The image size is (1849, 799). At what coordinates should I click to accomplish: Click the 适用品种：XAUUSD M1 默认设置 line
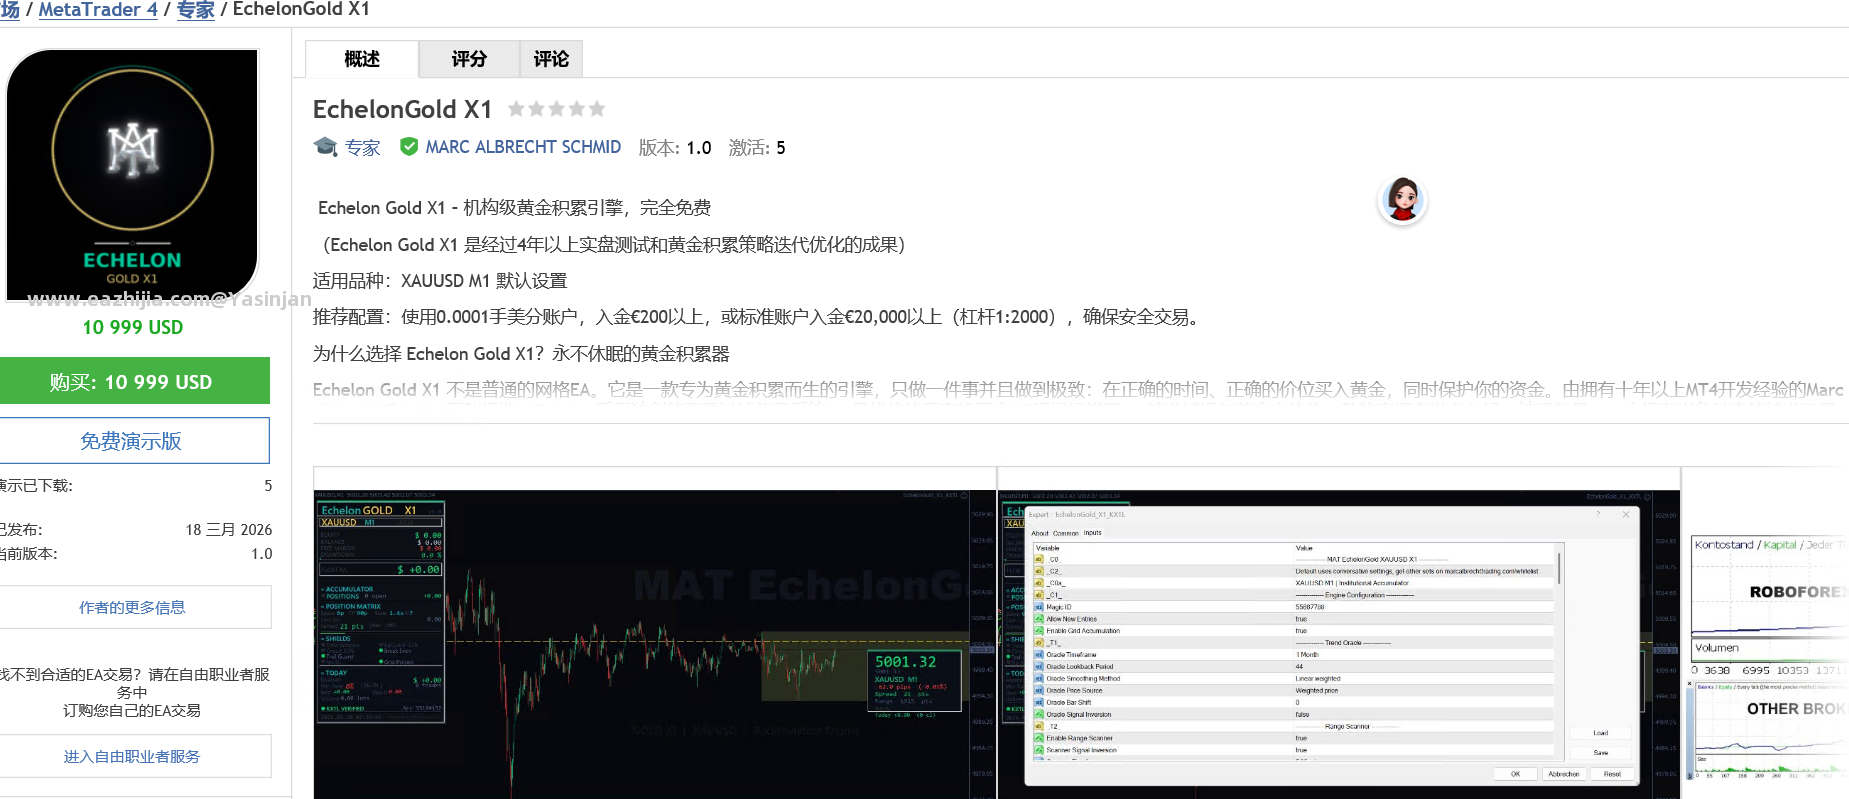(440, 281)
